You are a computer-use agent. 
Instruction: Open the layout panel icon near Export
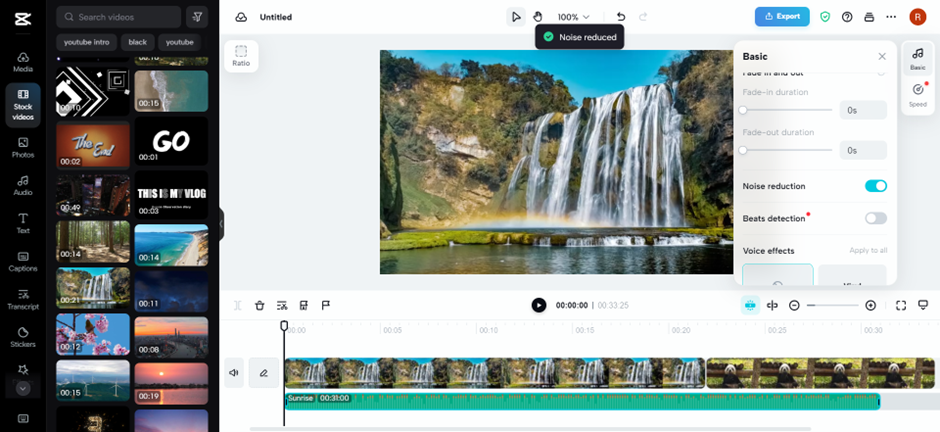(x=869, y=17)
